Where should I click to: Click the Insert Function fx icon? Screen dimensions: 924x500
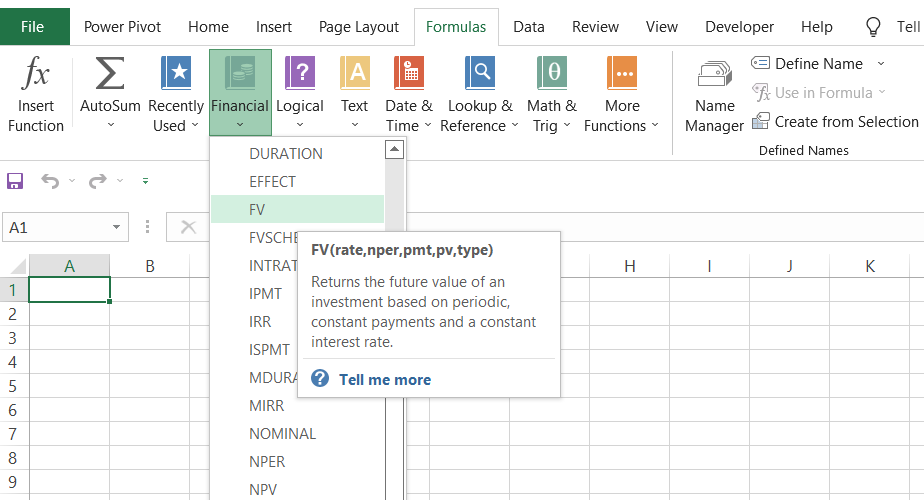[35, 75]
